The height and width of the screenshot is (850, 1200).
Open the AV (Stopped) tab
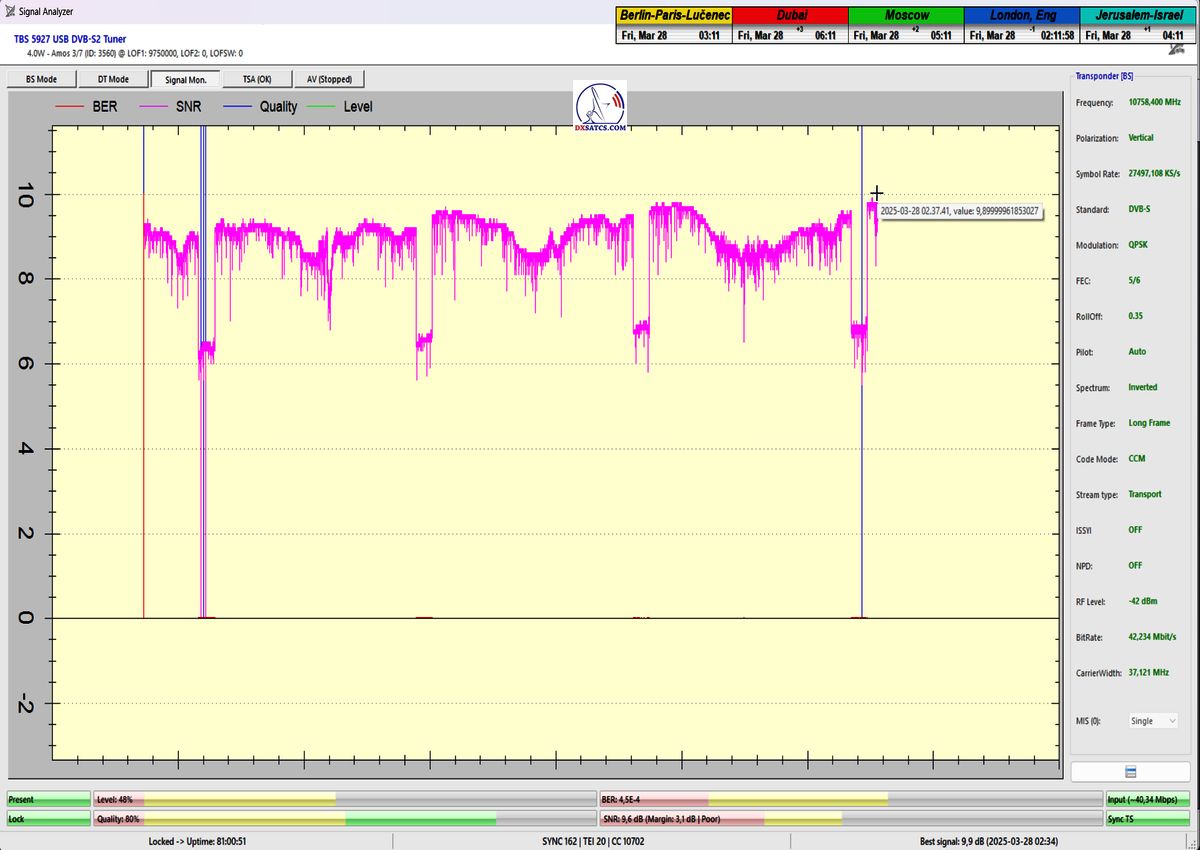[x=328, y=79]
